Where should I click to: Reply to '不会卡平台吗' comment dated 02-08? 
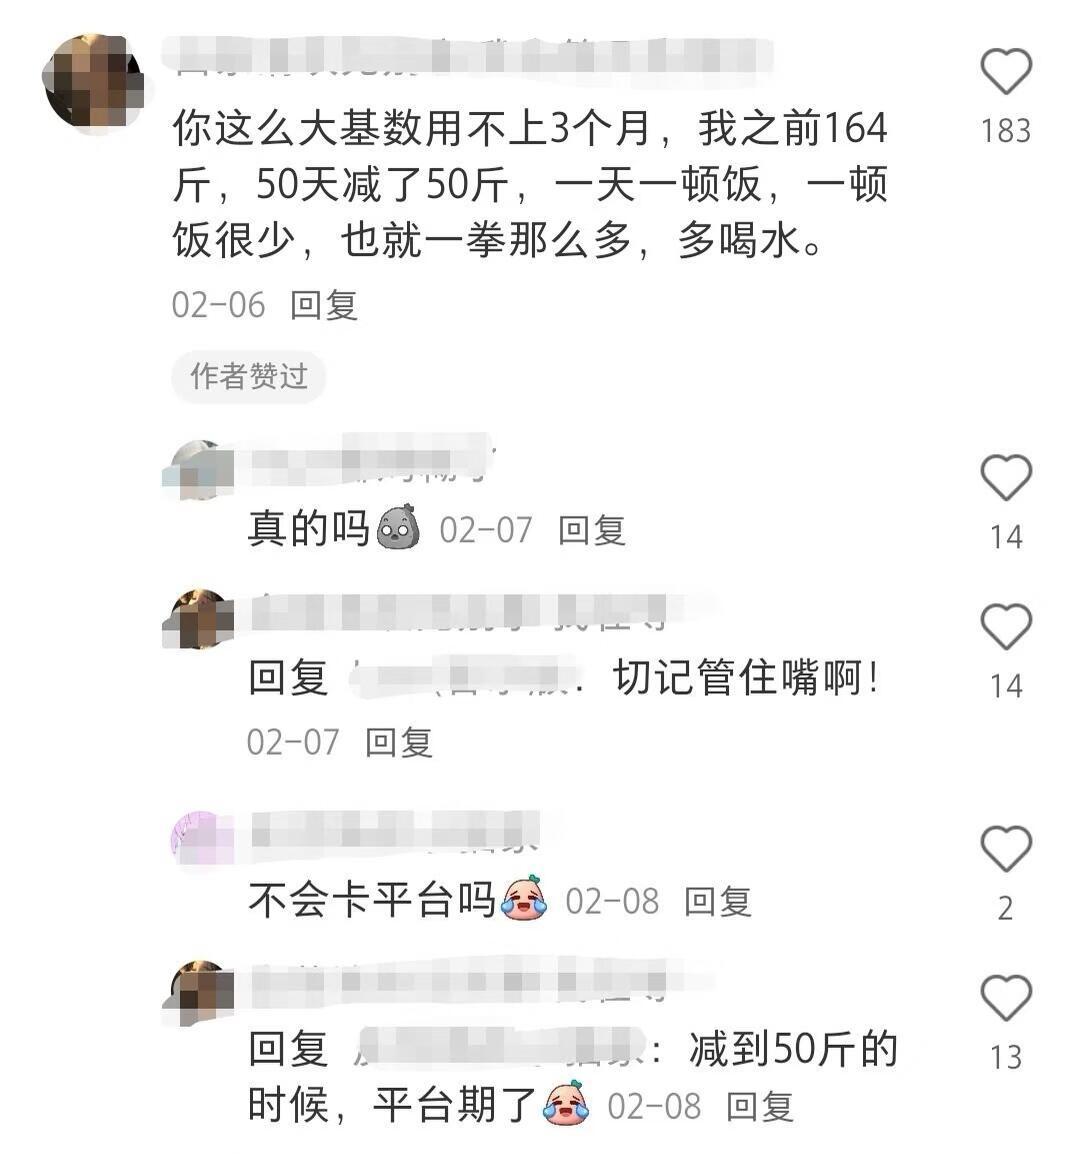pos(718,901)
